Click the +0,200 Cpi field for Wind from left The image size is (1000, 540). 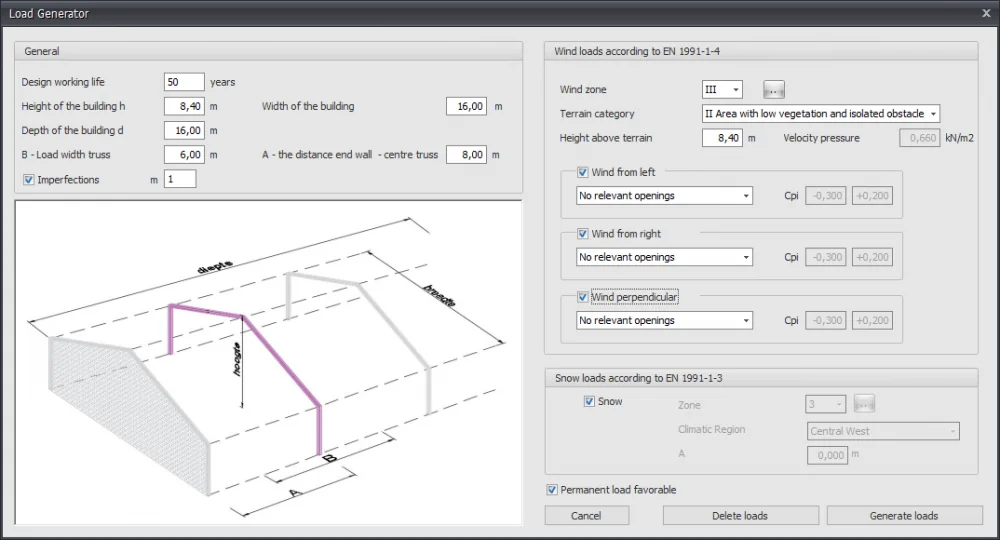coord(872,196)
